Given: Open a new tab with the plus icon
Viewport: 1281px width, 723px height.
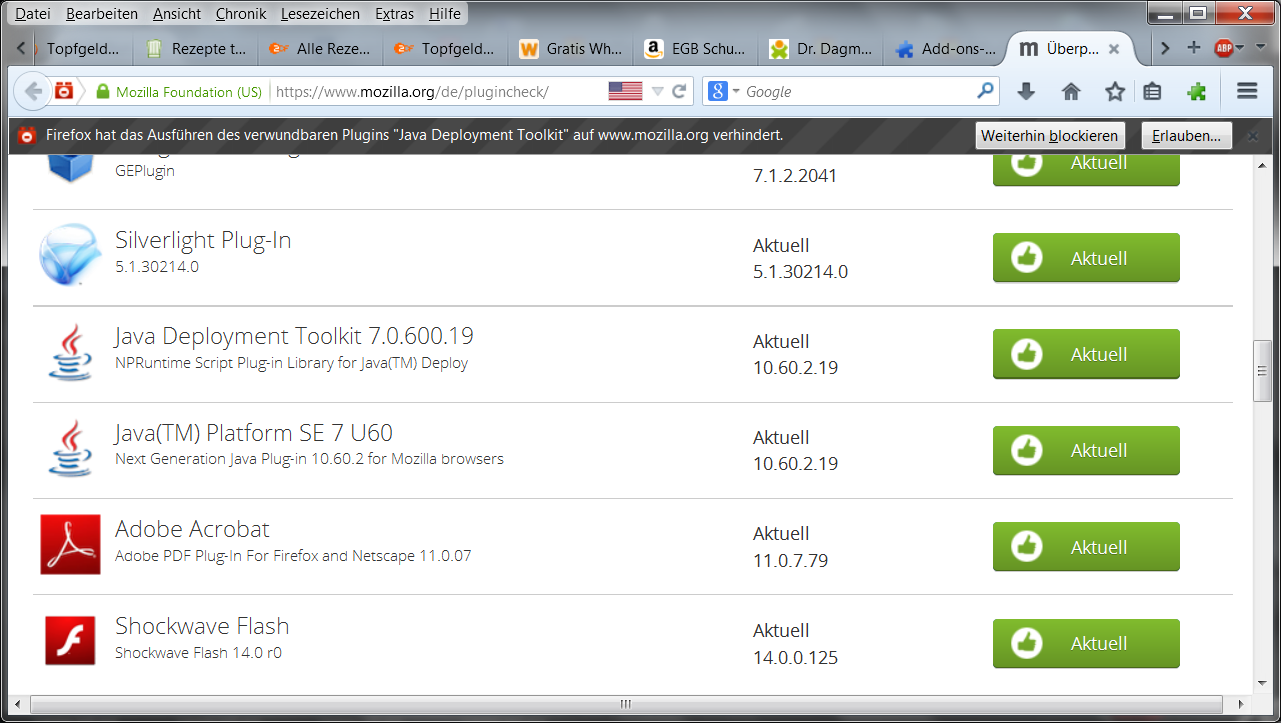Looking at the screenshot, I should pos(1193,47).
